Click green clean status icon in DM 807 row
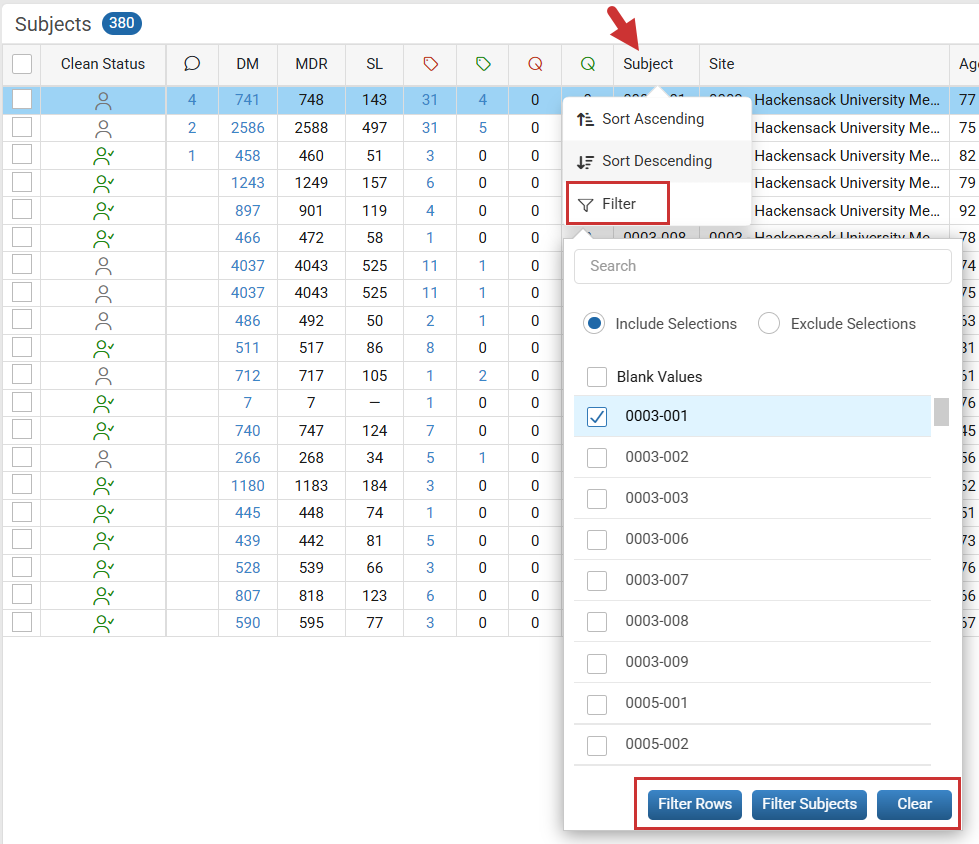The image size is (979, 844). [103, 596]
